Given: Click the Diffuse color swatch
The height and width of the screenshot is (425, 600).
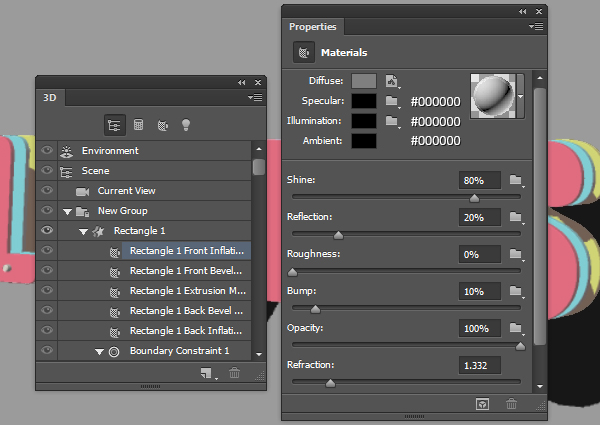Looking at the screenshot, I should [364, 81].
